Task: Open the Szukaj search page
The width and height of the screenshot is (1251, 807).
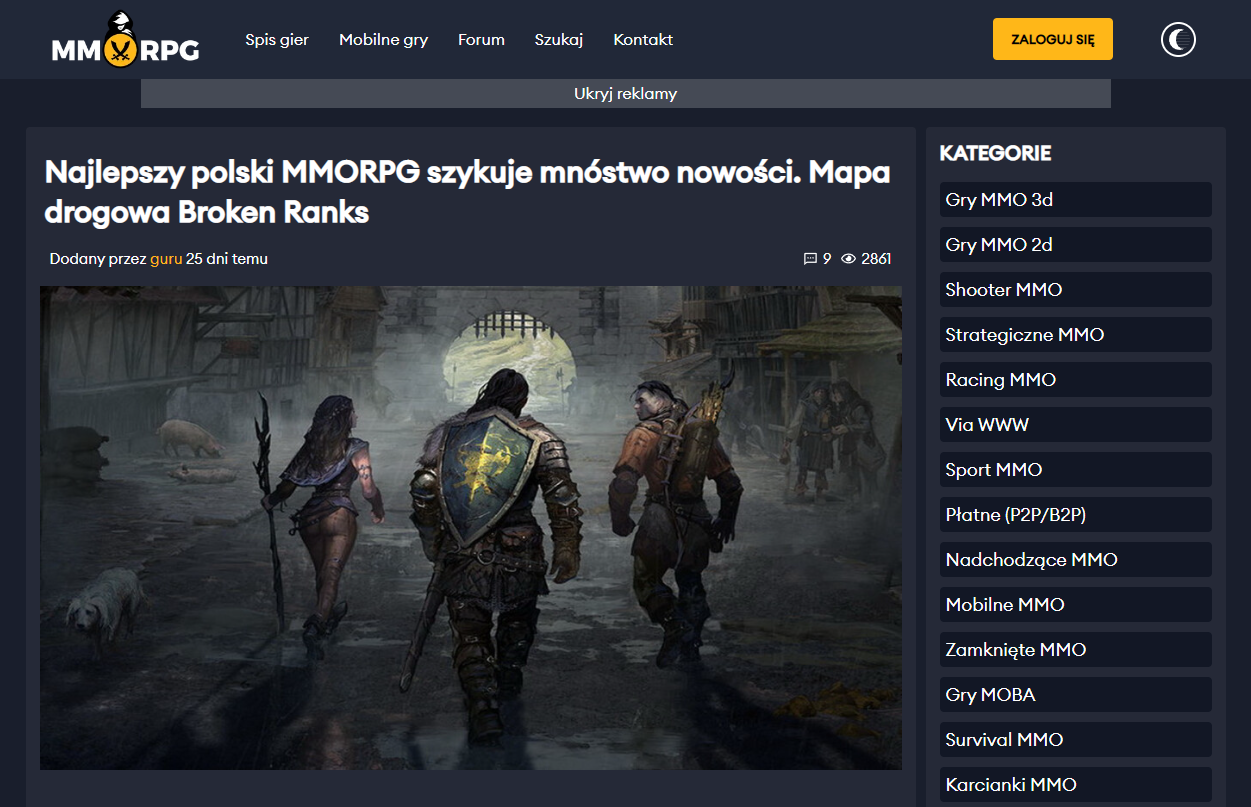Action: tap(559, 40)
